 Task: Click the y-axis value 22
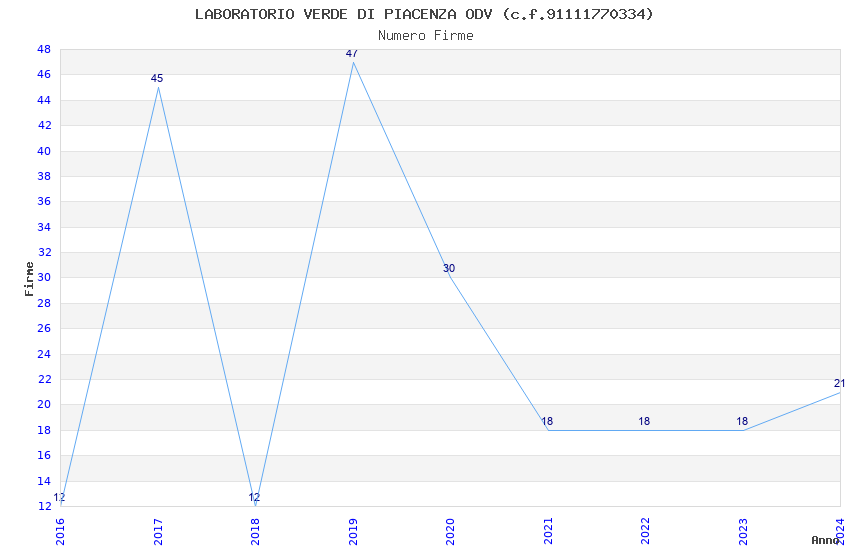coord(44,379)
